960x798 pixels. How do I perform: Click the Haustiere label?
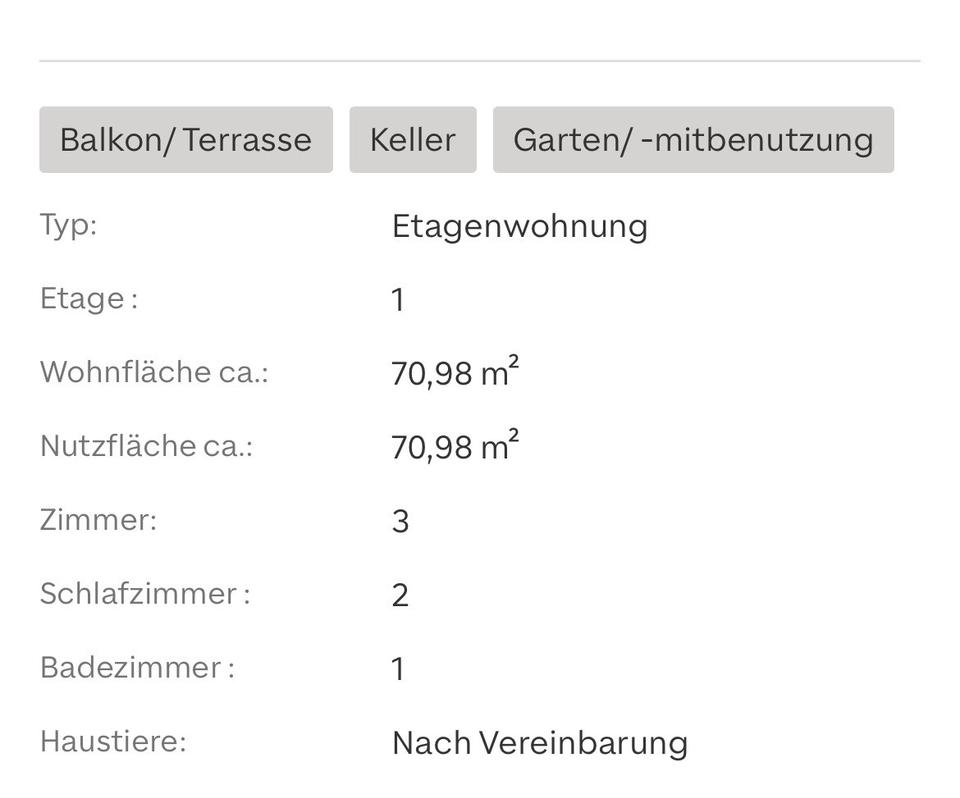[113, 742]
